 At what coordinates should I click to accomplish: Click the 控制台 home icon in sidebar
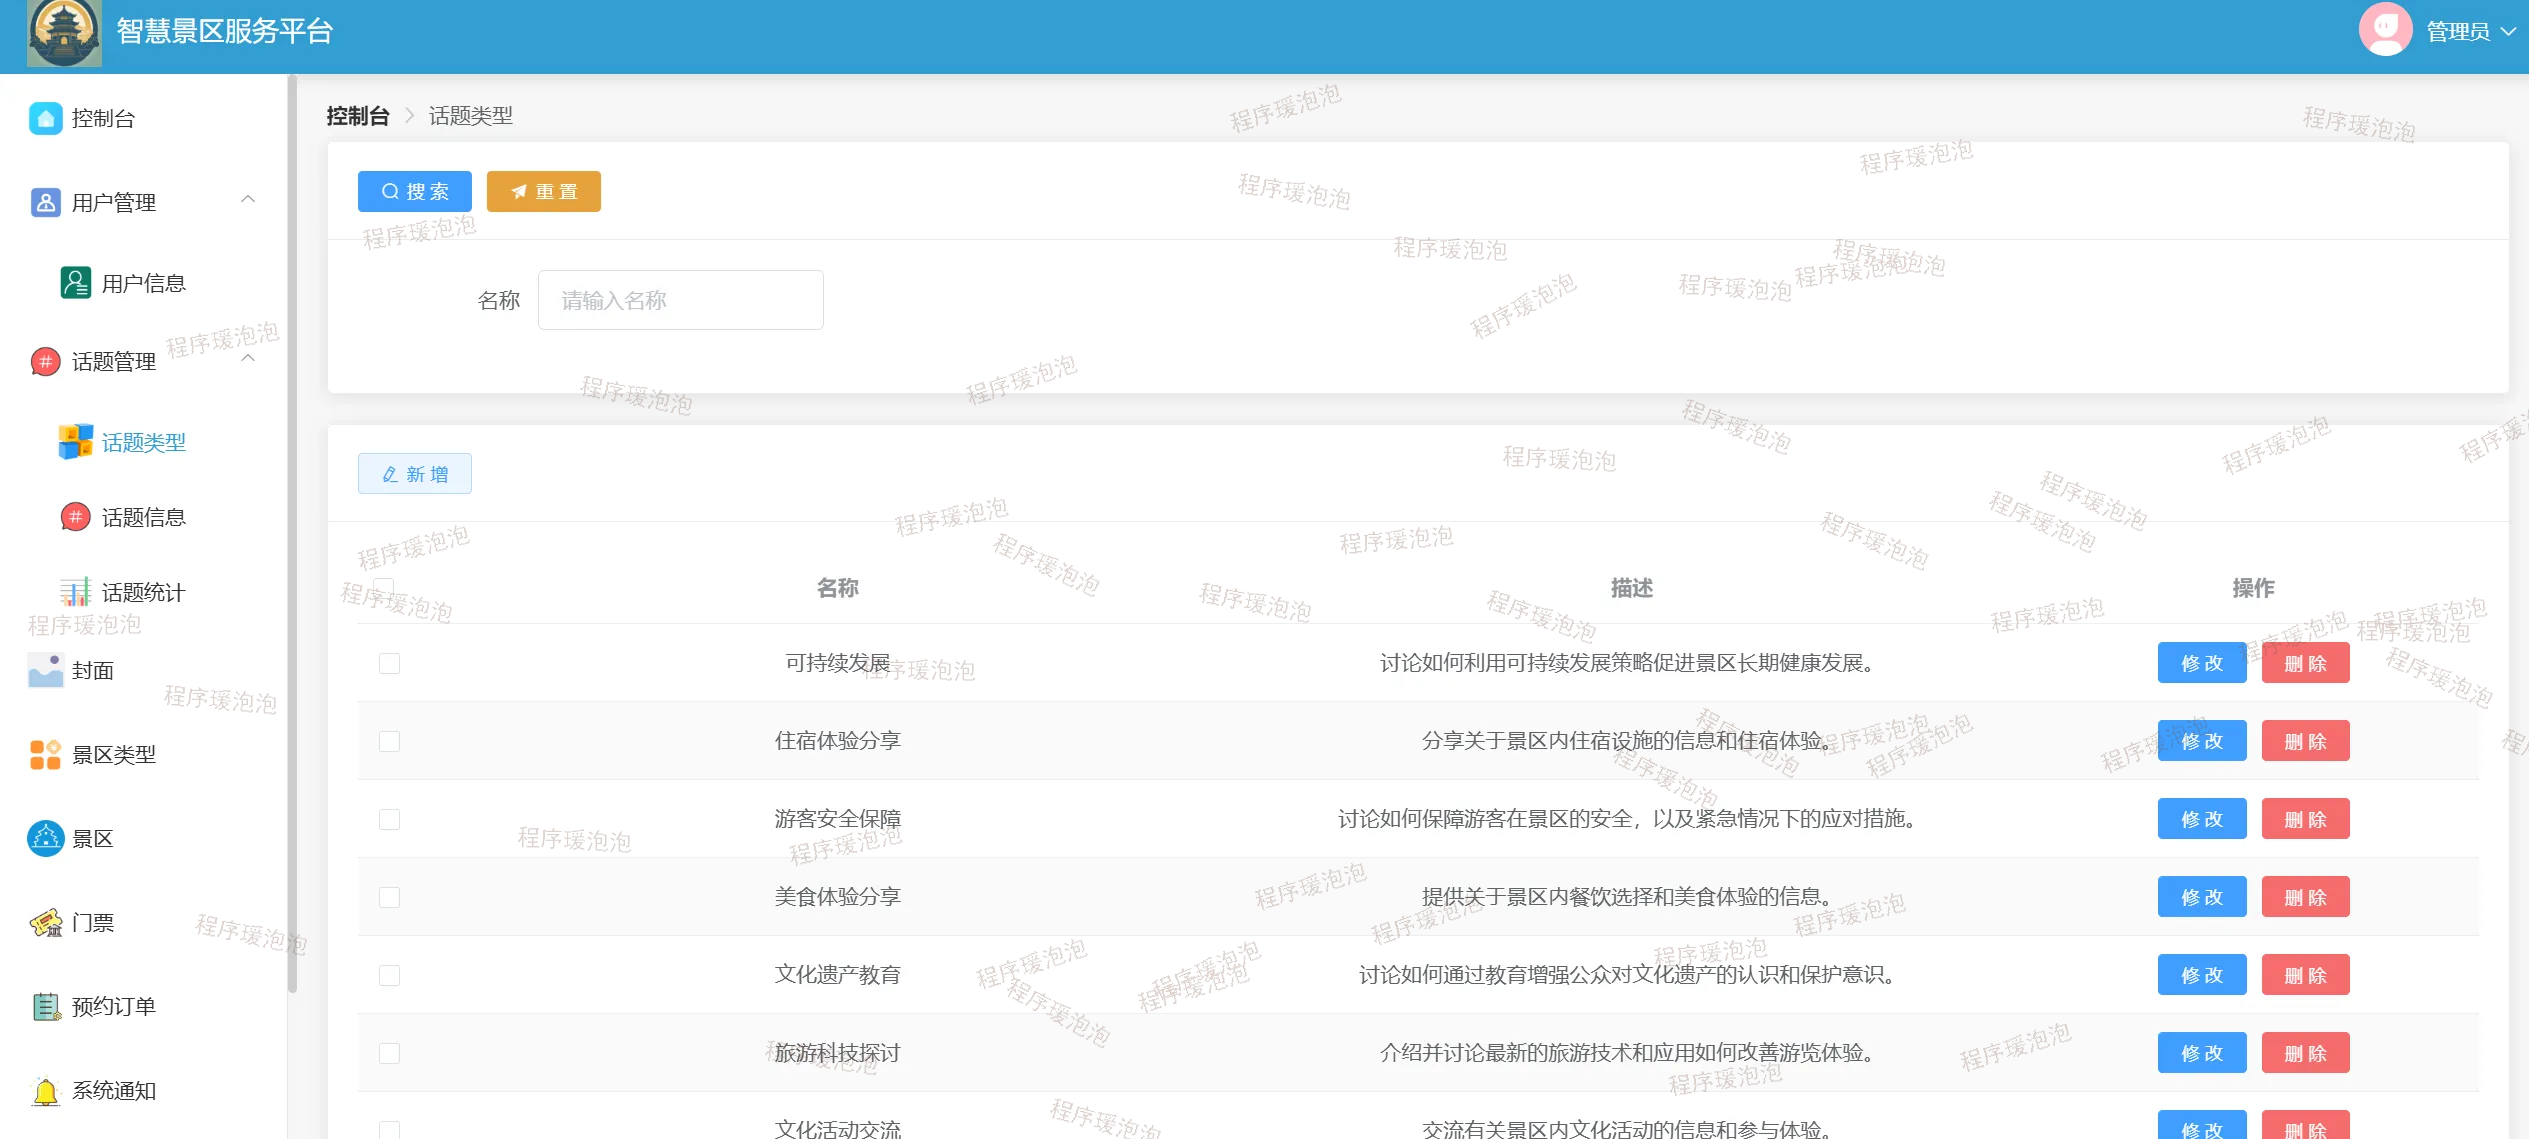pos(45,118)
